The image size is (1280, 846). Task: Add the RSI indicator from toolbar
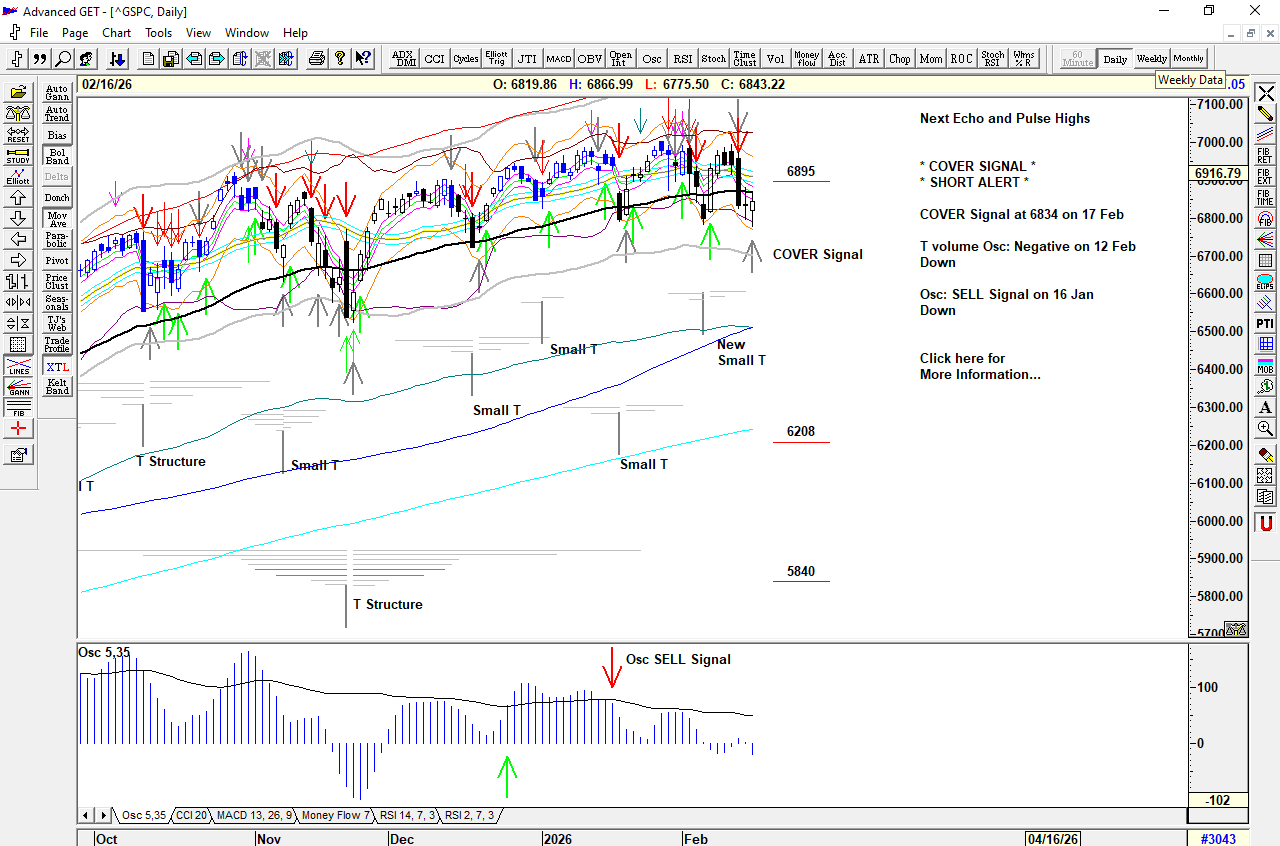click(683, 59)
